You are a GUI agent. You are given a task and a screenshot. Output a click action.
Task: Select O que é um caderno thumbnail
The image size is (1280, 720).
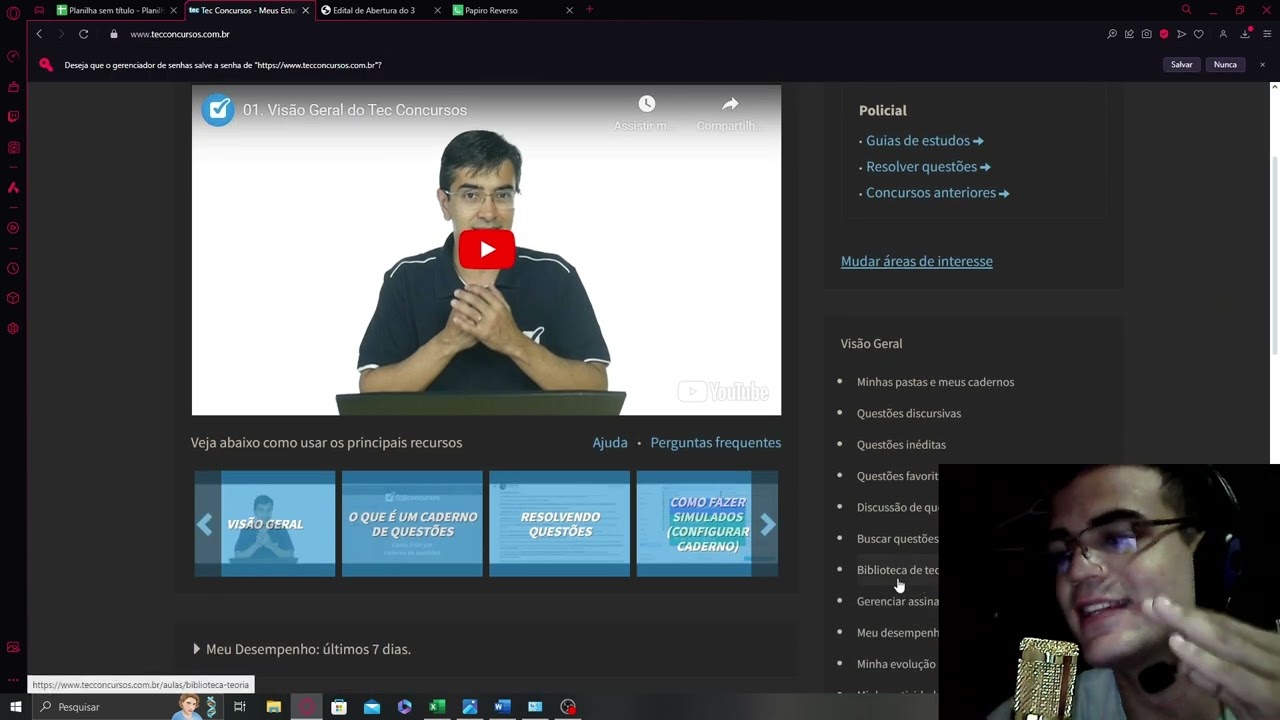tap(412, 524)
